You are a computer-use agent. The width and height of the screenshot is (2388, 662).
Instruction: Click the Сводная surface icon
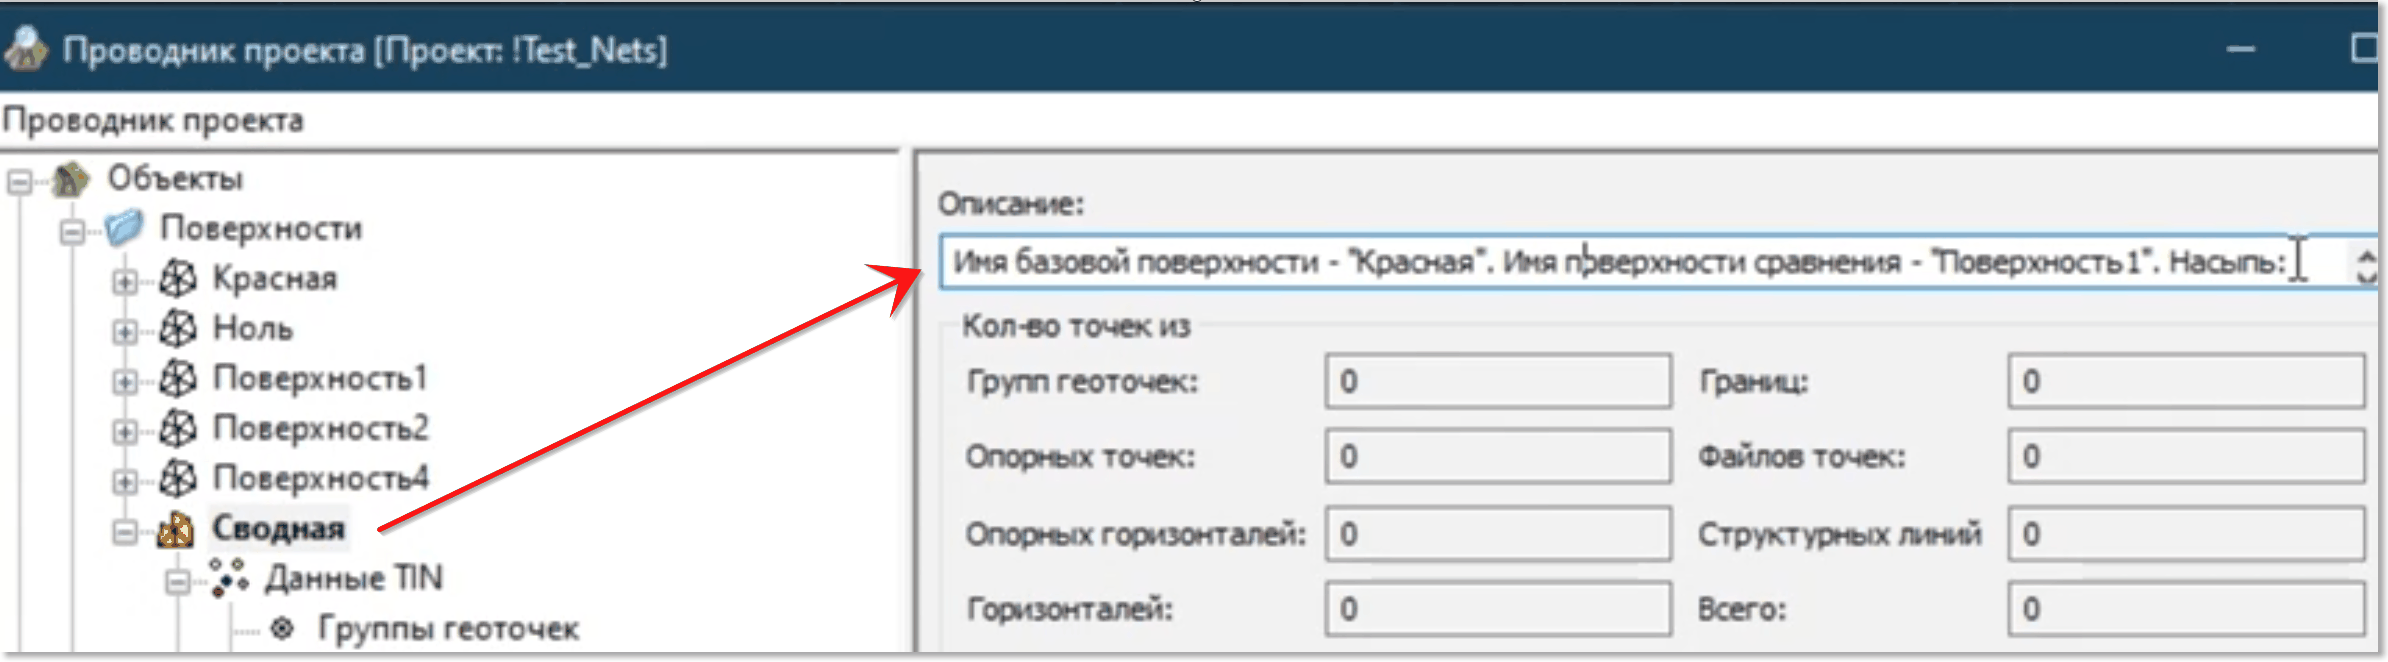point(176,529)
